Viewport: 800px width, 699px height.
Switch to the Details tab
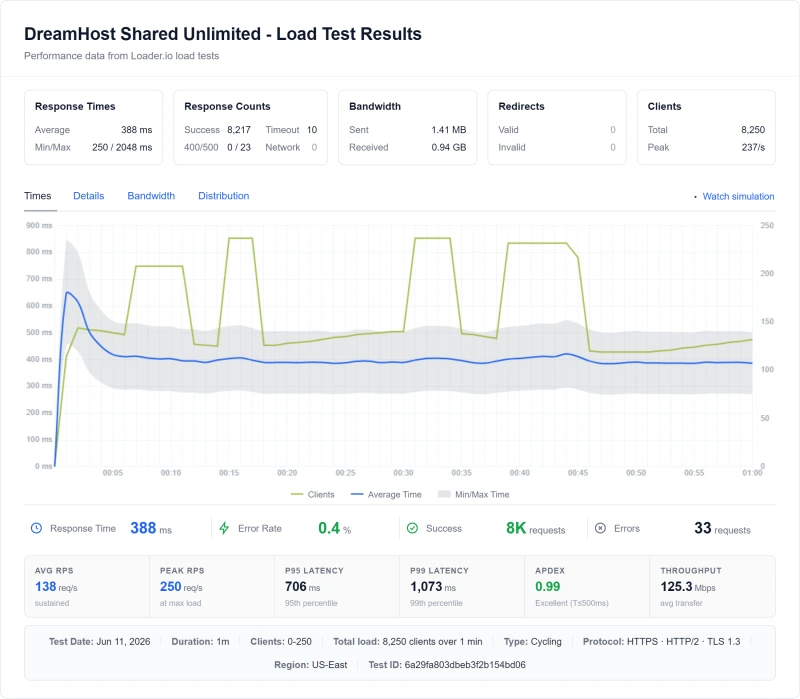coord(89,196)
